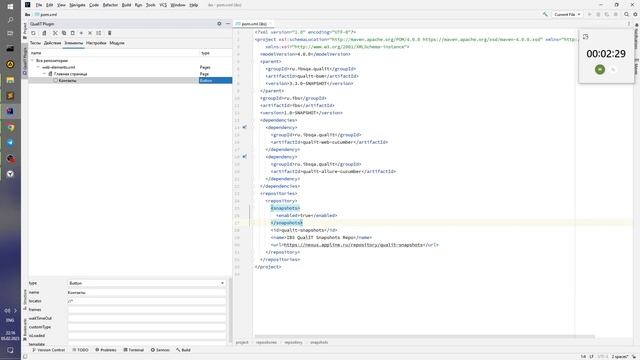Open Chrome from the Windows taskbar

coord(10,127)
